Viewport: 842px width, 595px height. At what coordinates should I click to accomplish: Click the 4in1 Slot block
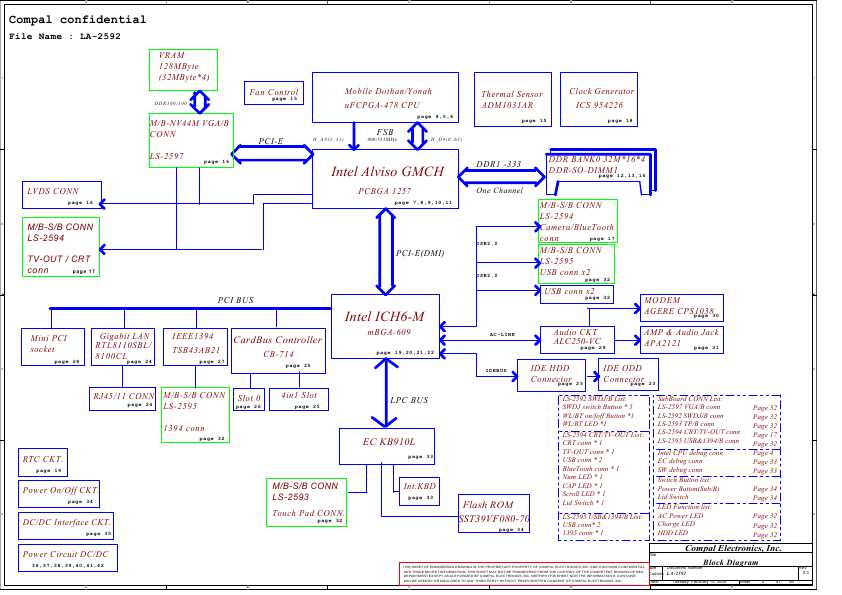tap(299, 400)
